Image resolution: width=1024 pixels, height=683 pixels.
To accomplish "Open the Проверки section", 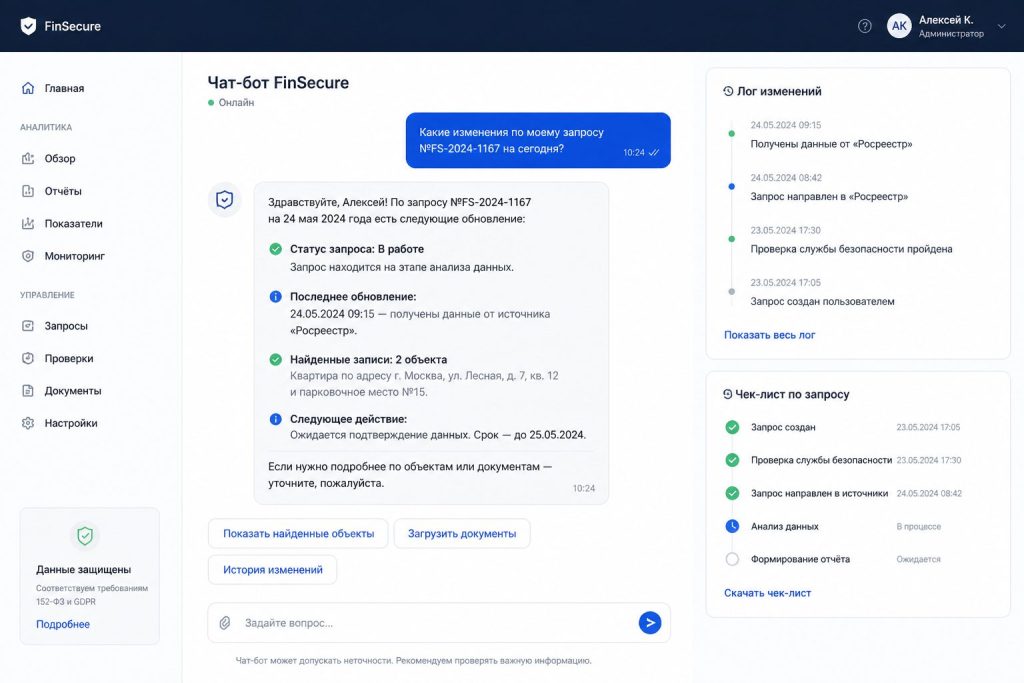I will tap(69, 358).
